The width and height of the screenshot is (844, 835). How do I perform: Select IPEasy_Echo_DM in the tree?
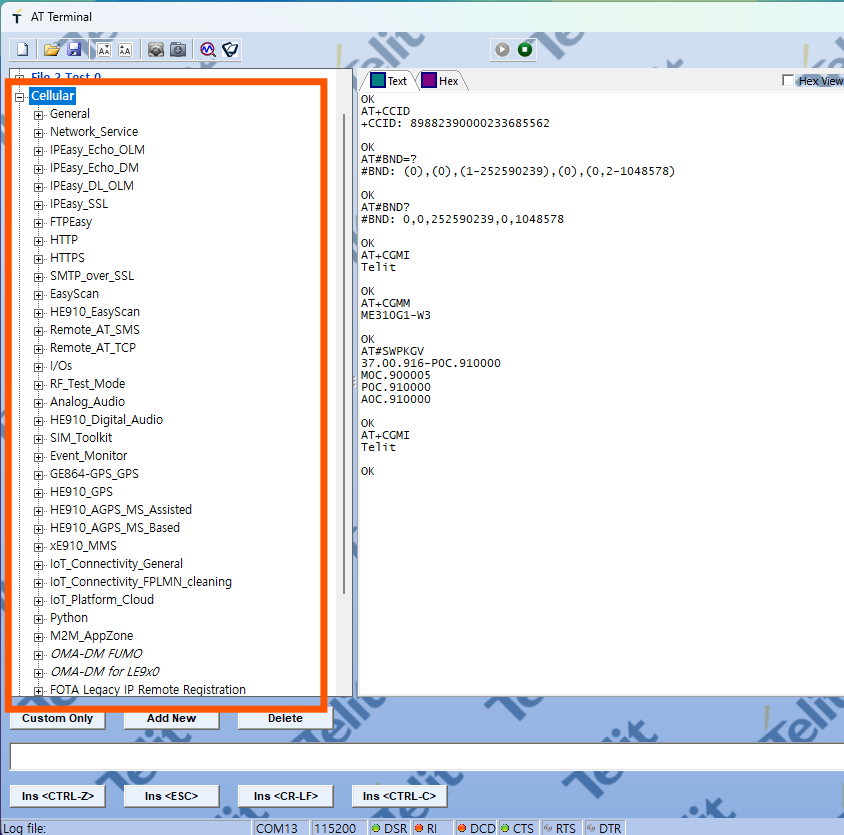pyautogui.click(x=94, y=167)
